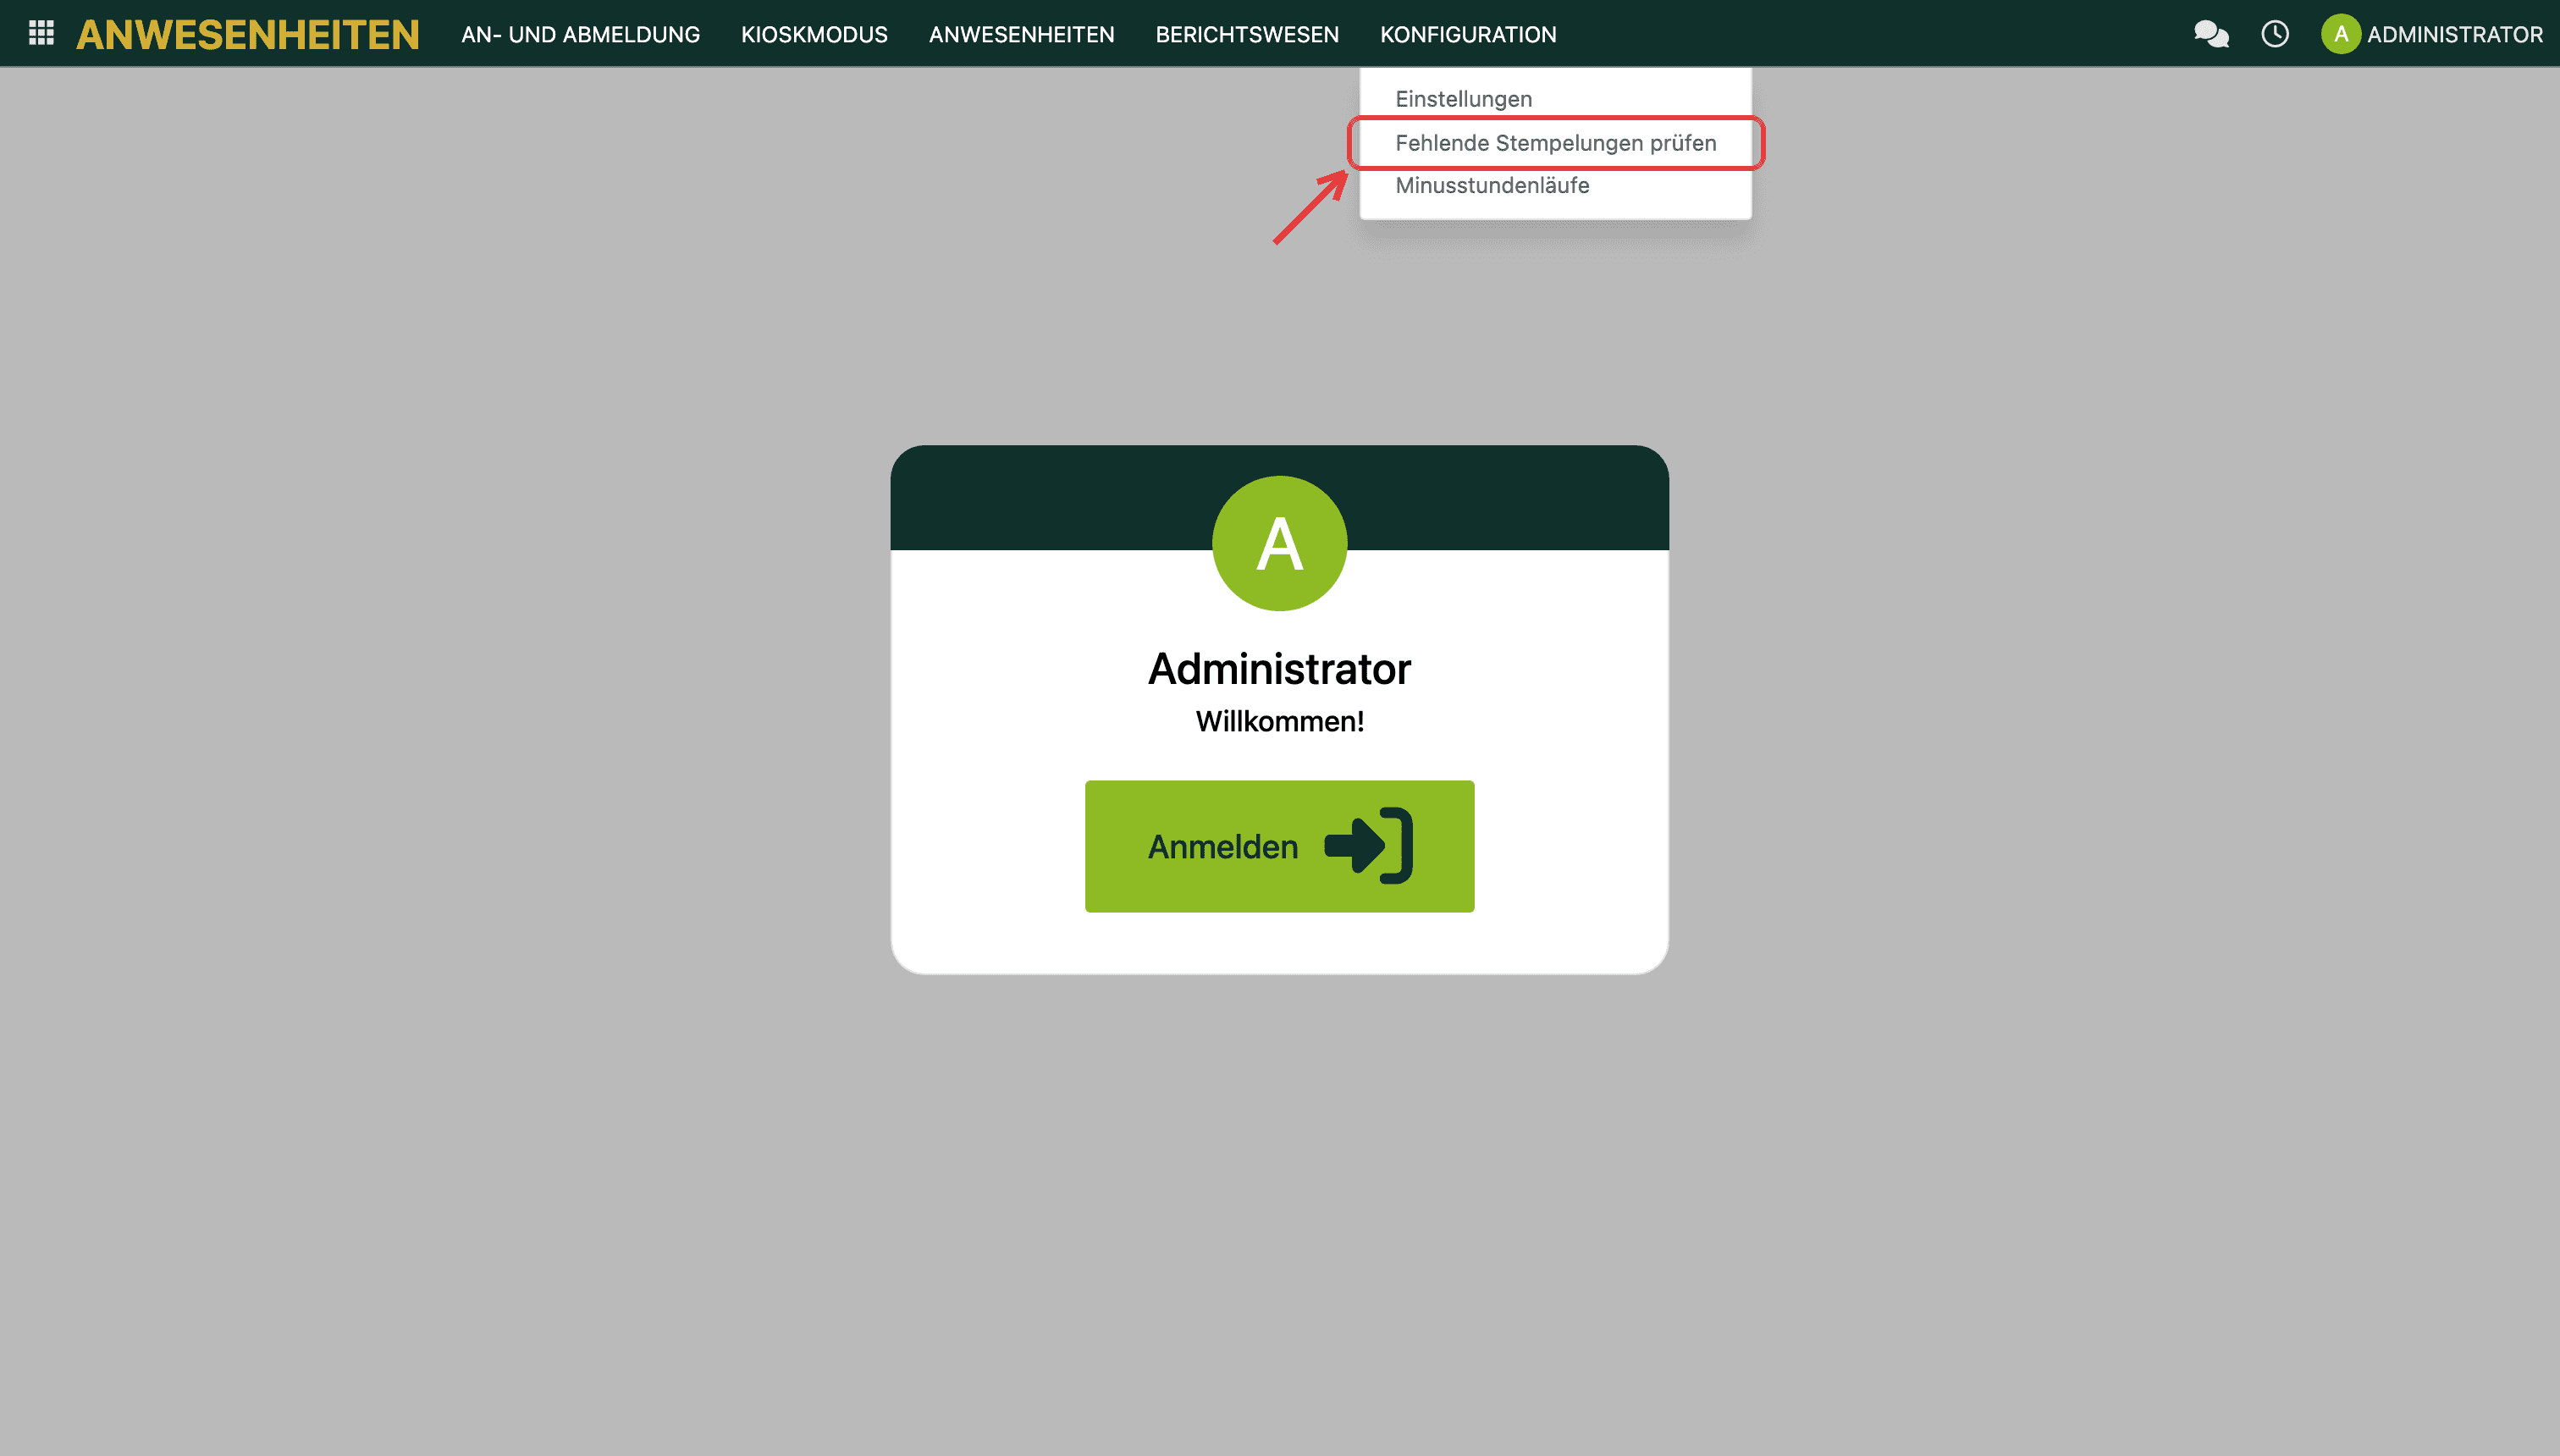
Task: Click the Anwesenheiten app title logo
Action: tap(247, 34)
